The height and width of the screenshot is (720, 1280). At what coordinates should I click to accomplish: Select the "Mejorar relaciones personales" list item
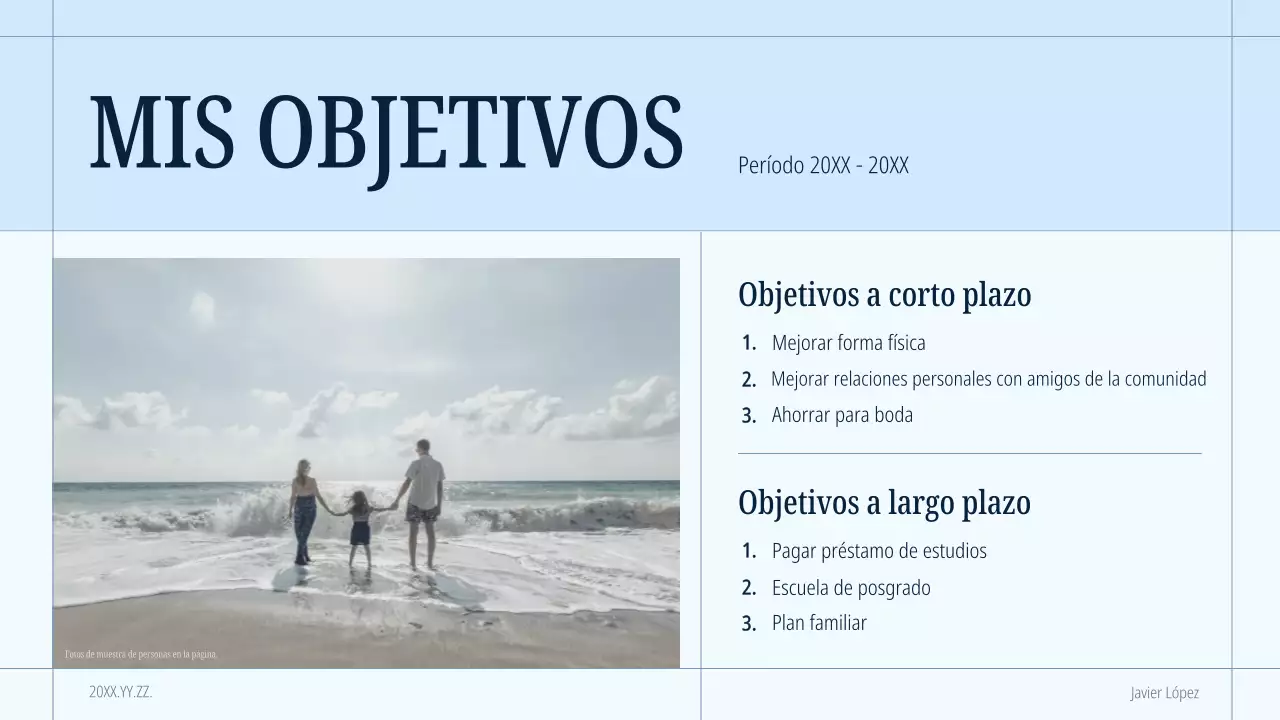[x=988, y=378]
